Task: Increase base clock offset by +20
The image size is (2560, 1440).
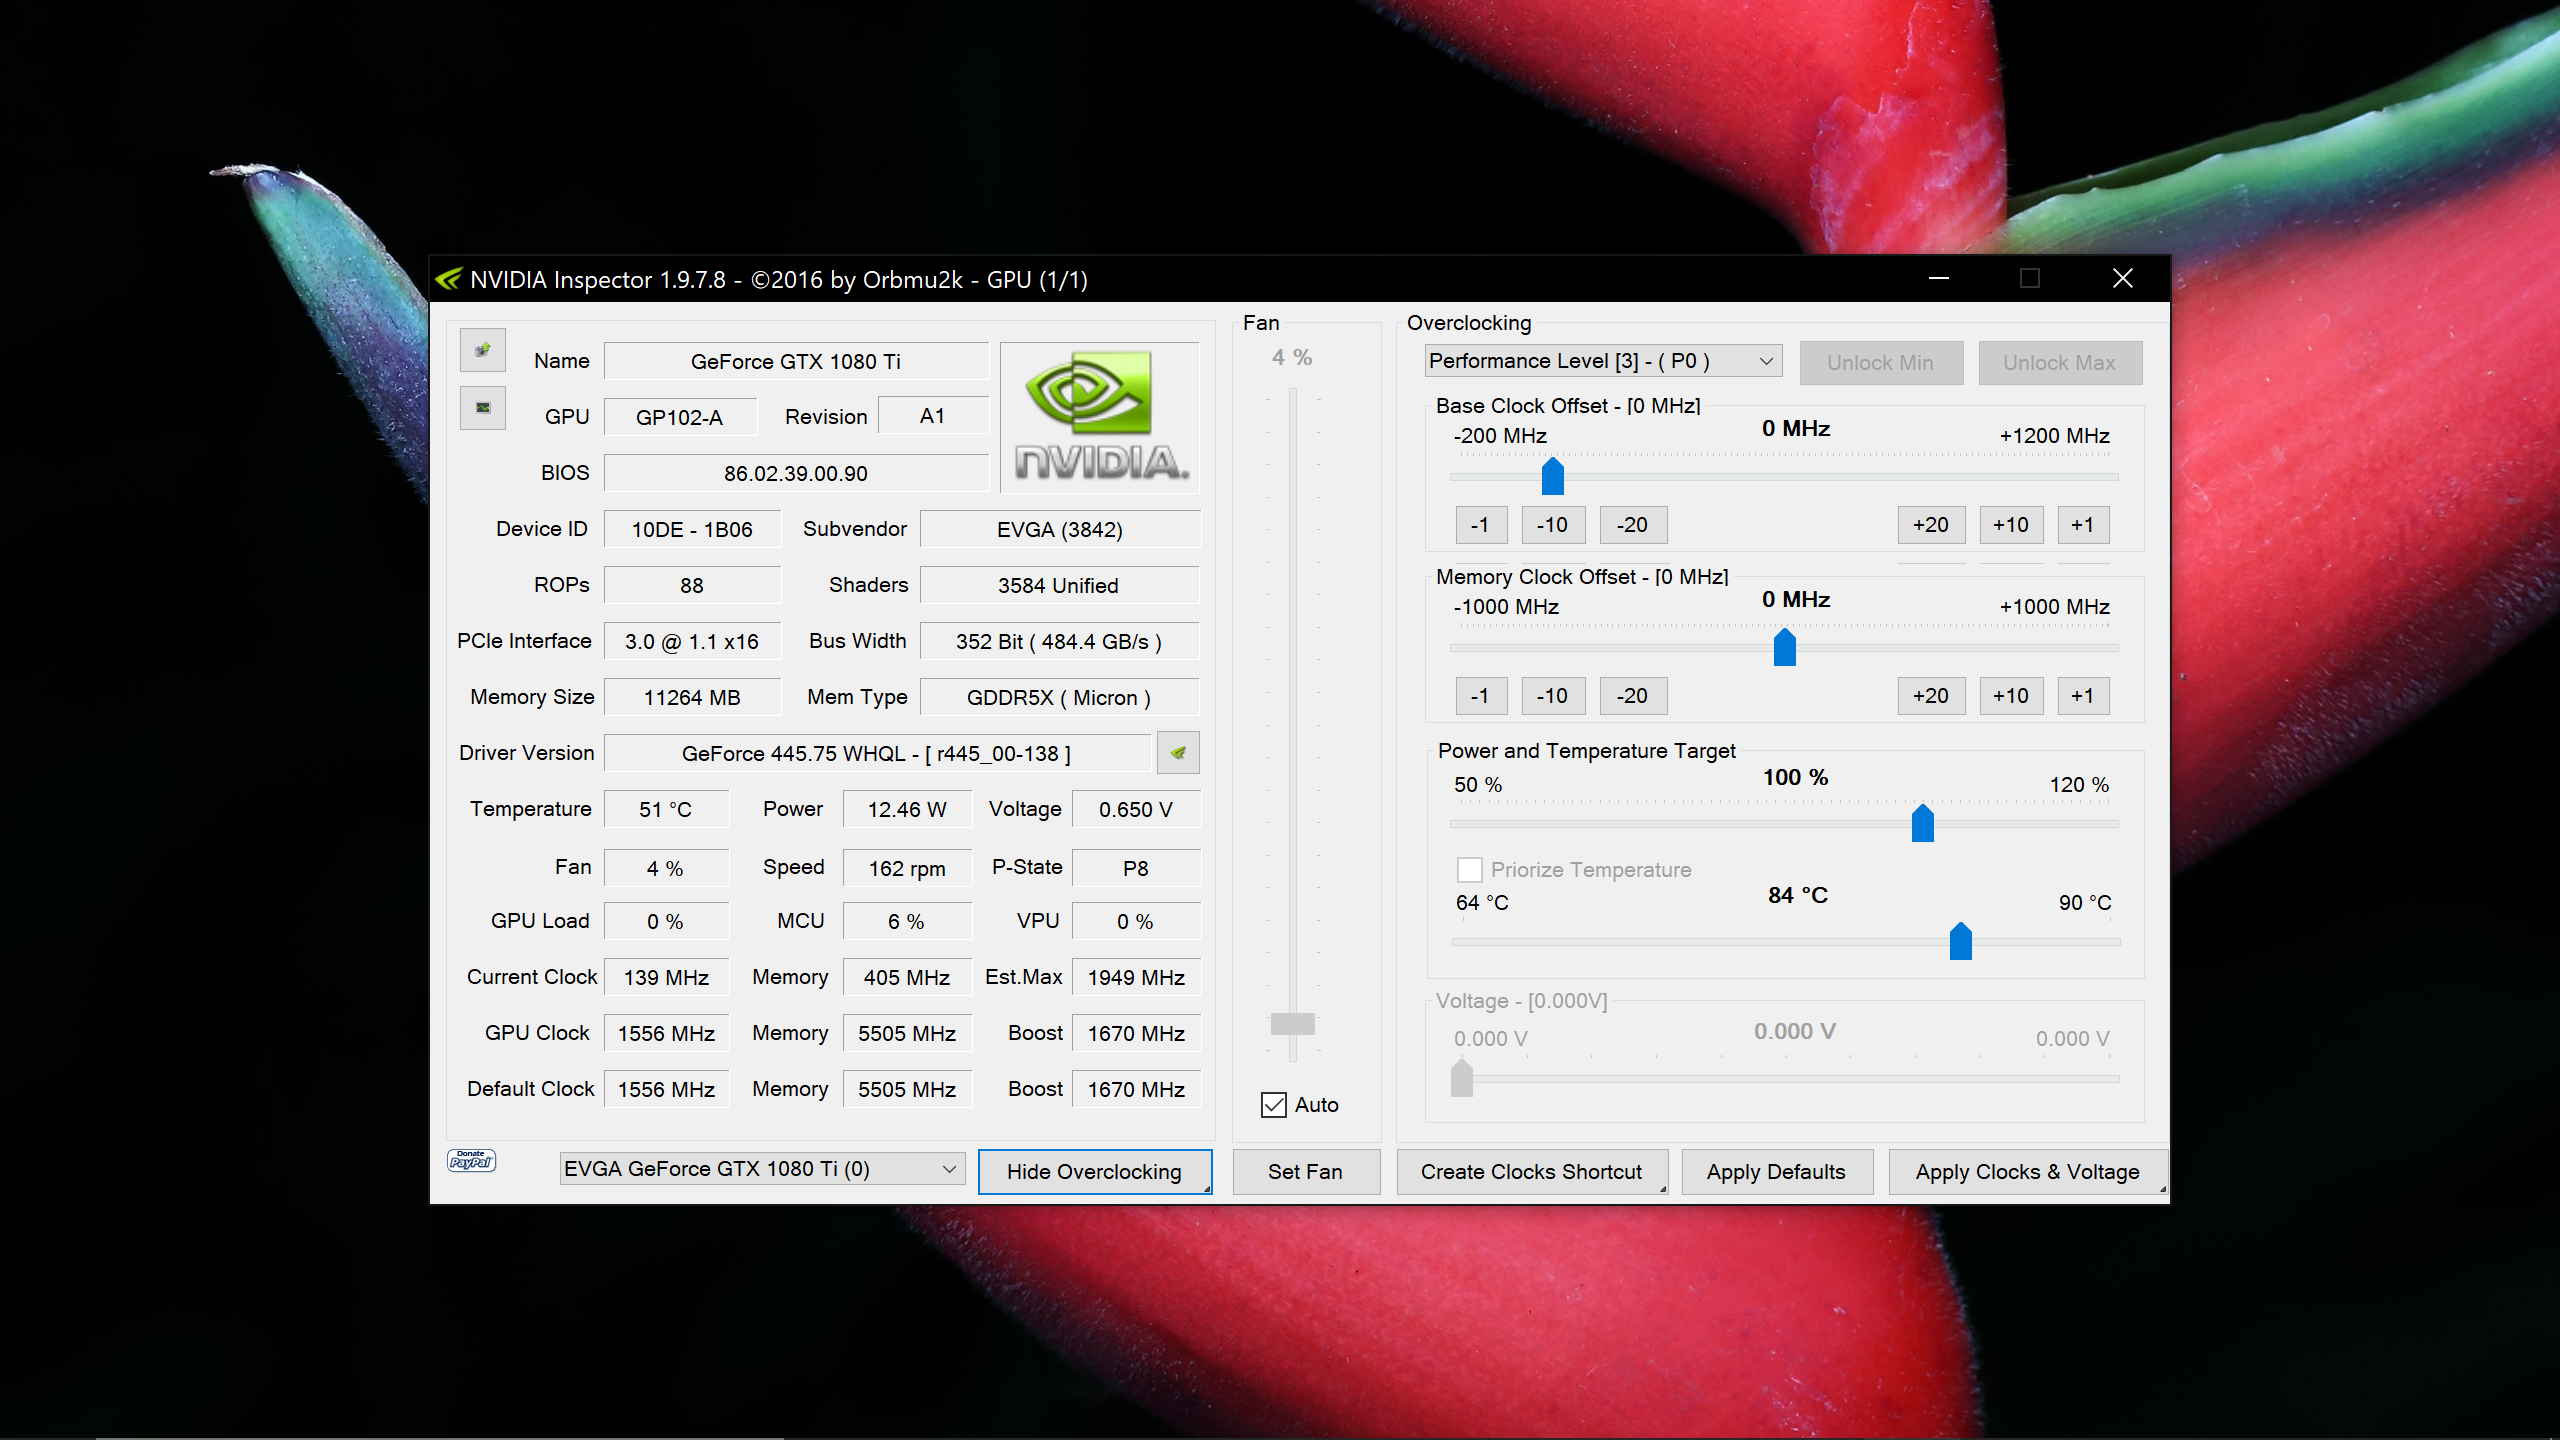Action: pyautogui.click(x=1929, y=525)
